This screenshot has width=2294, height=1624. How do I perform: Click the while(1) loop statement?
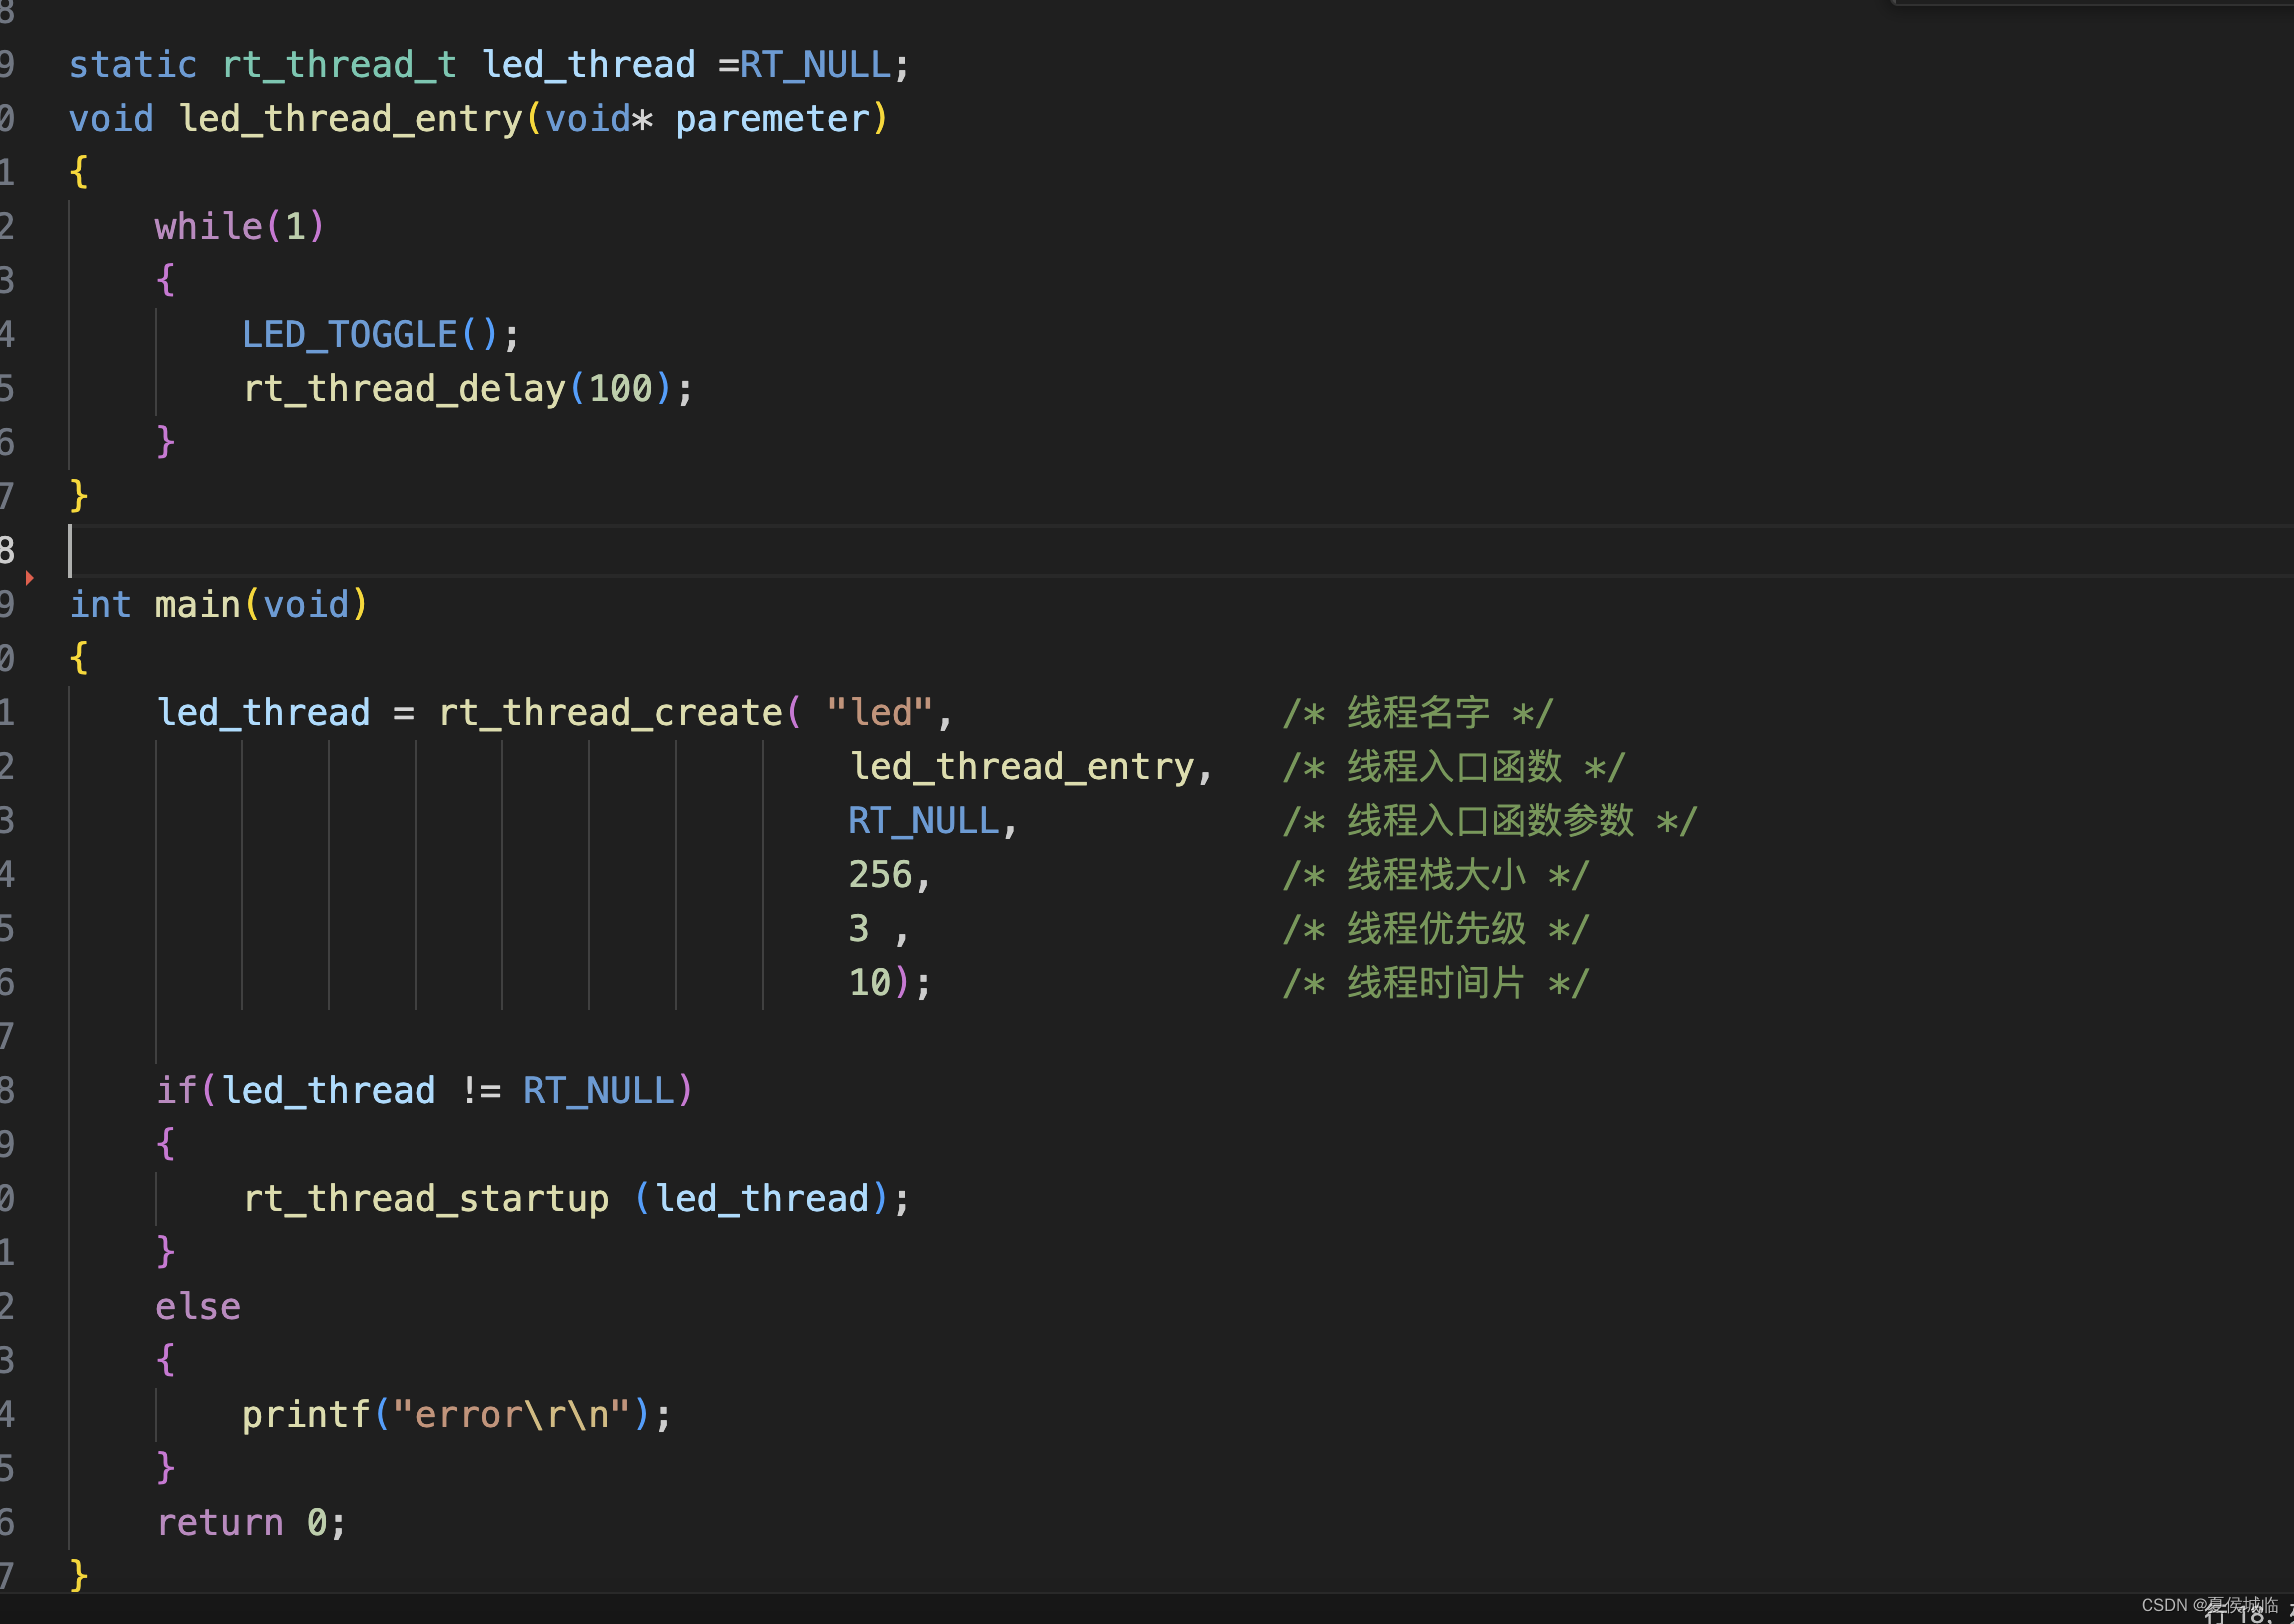pyautogui.click(x=240, y=227)
